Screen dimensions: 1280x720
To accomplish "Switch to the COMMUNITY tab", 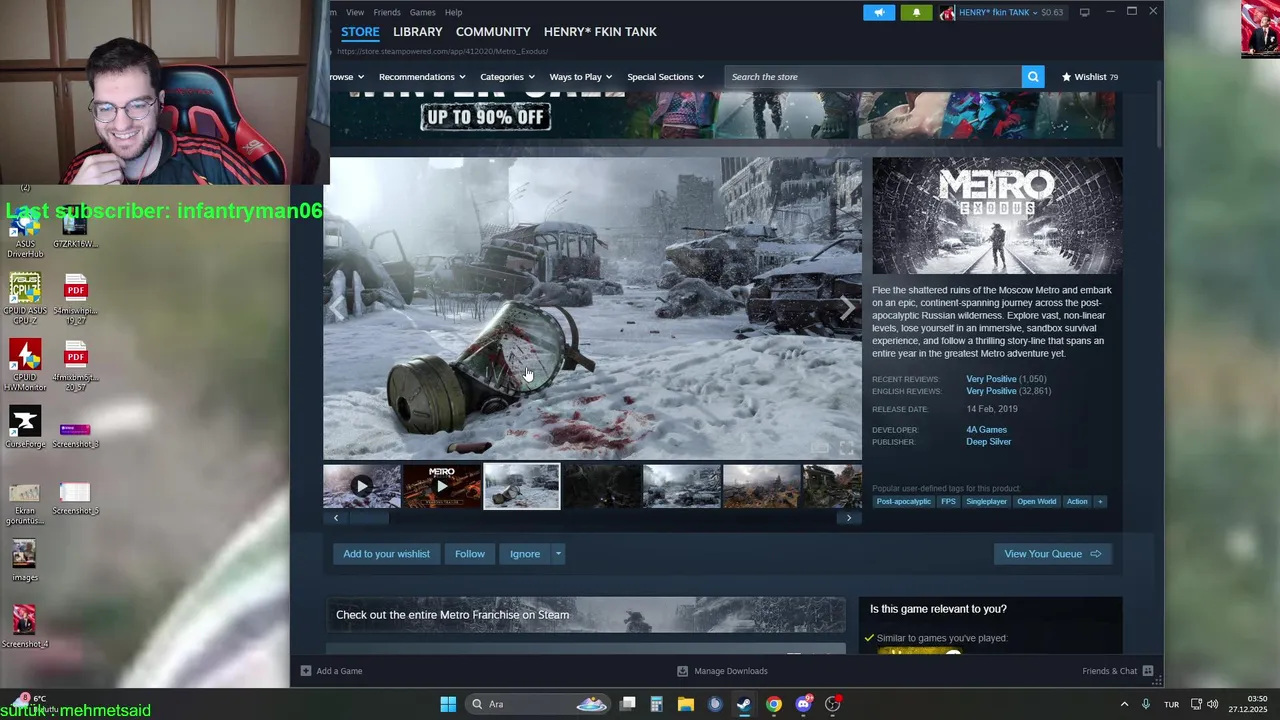I will point(493,32).
